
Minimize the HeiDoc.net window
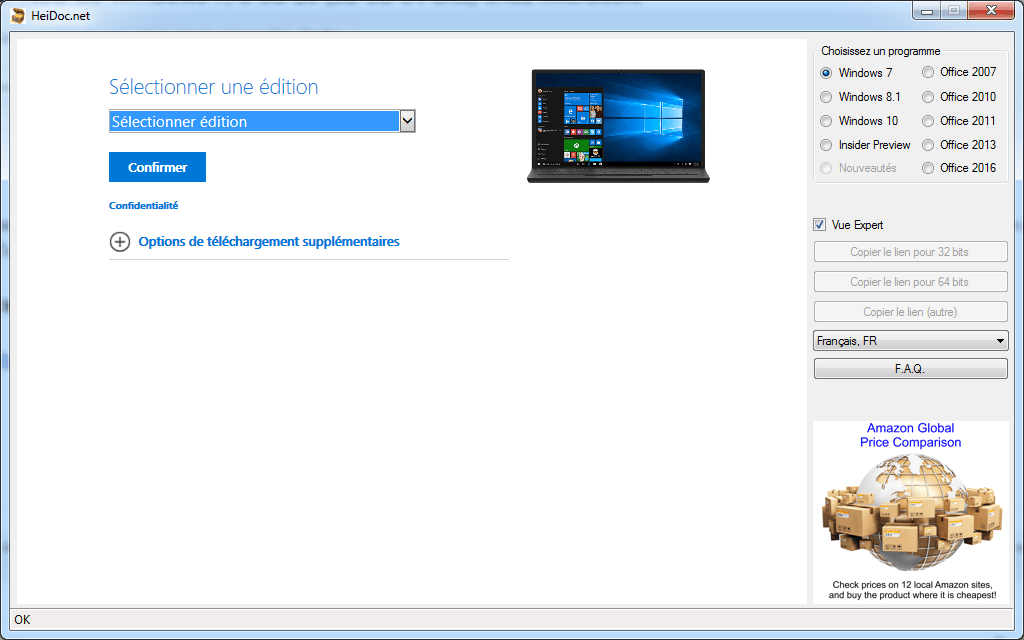point(927,10)
